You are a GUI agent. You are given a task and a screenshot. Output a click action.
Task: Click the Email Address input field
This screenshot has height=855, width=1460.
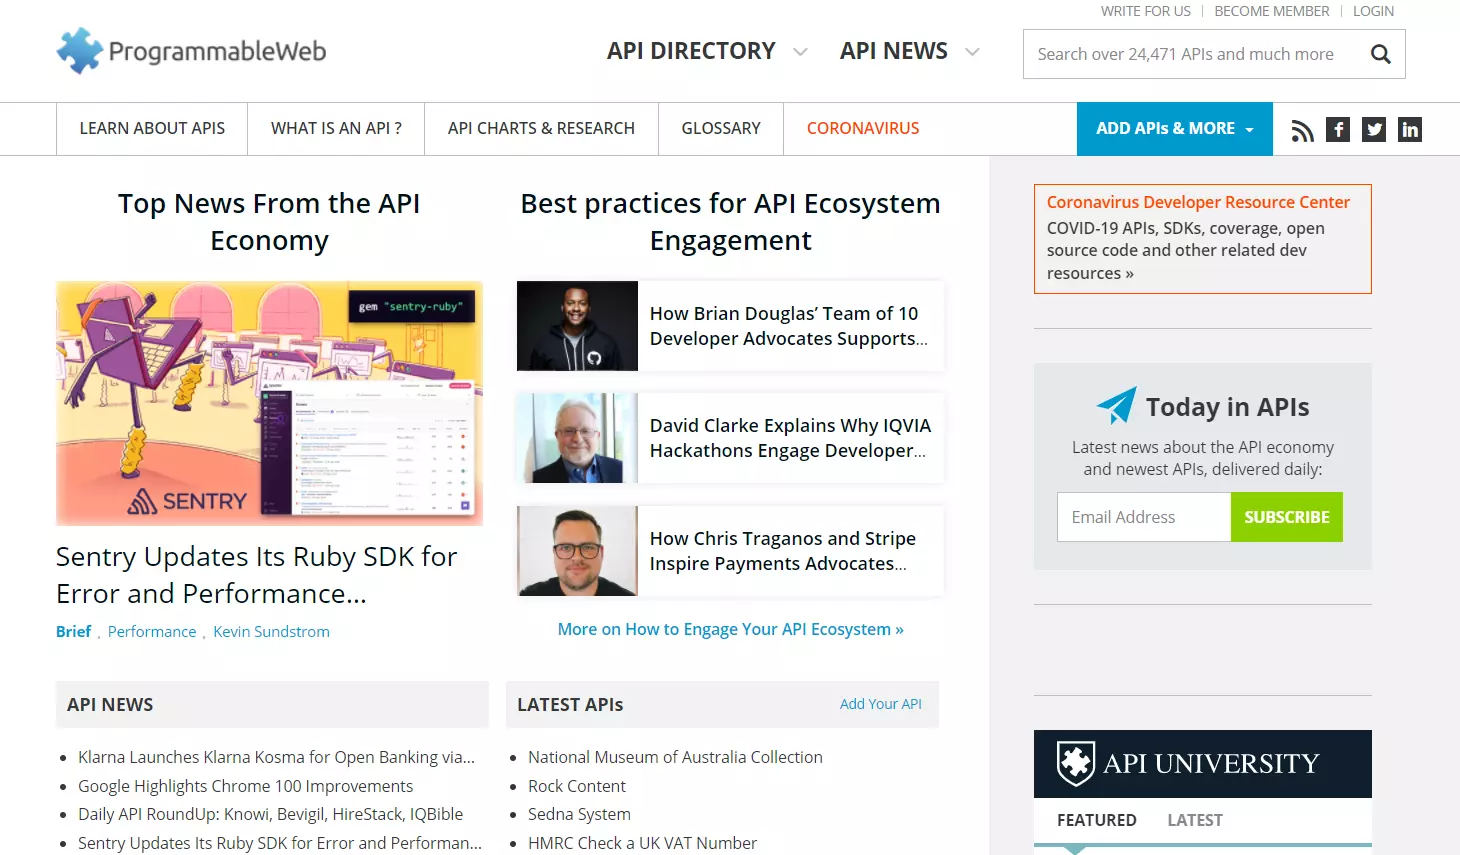1143,517
